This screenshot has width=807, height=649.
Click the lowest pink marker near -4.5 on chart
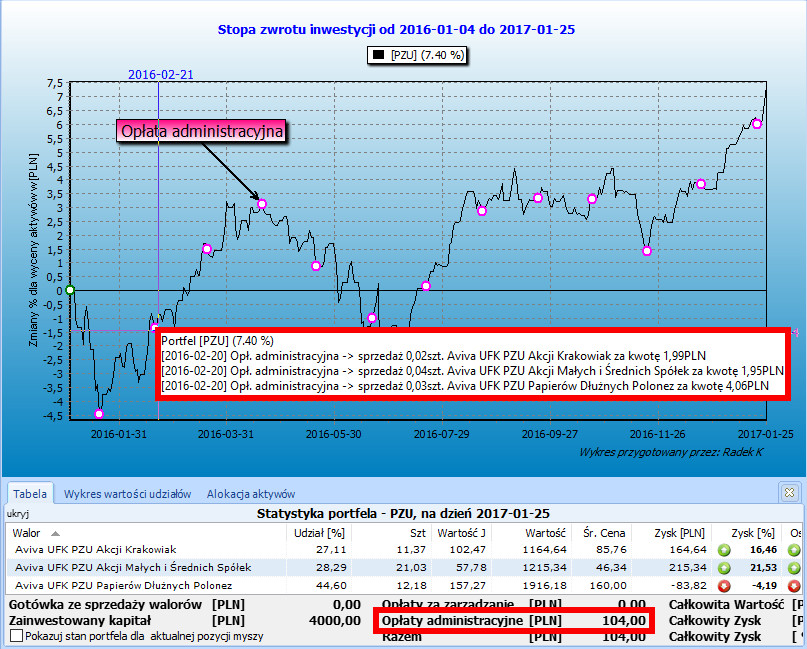coord(98,414)
